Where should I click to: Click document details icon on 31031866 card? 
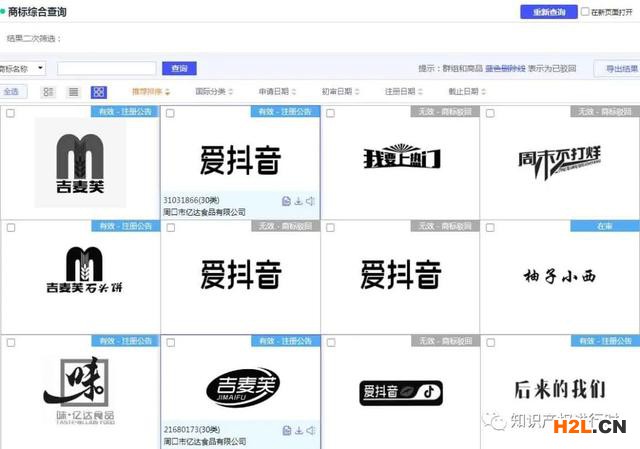286,201
